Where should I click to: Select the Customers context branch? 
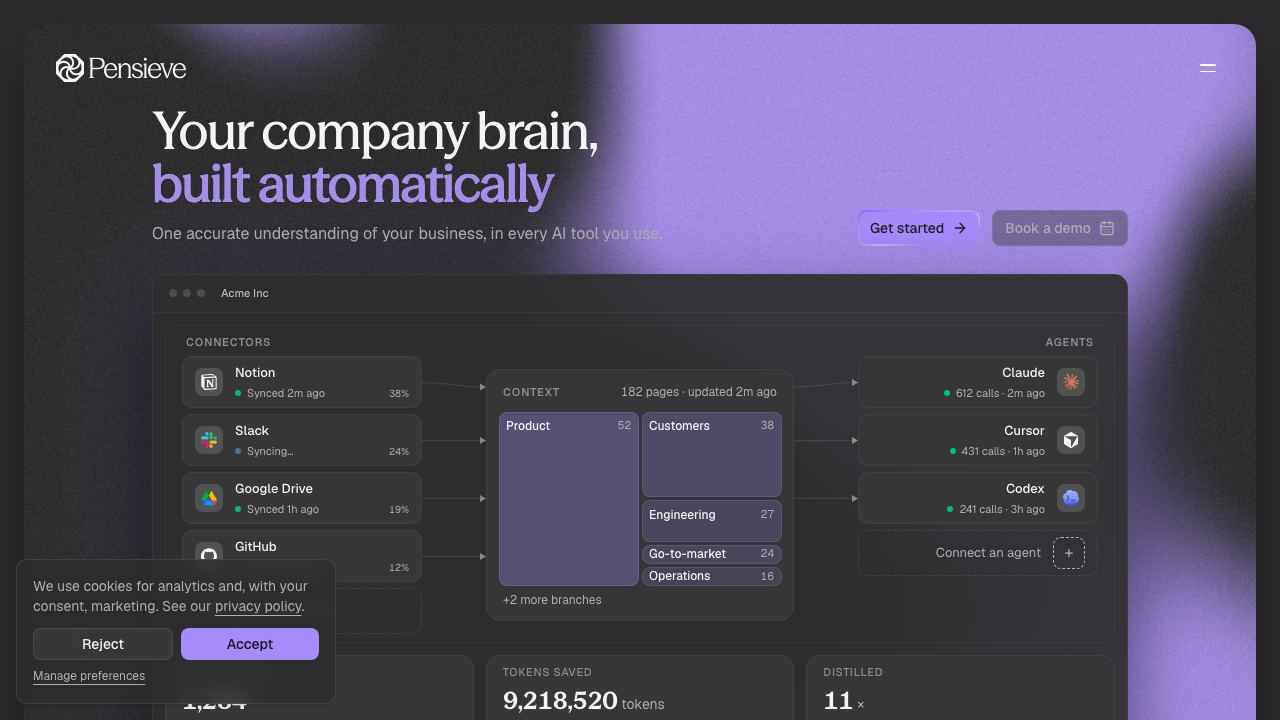coord(712,455)
